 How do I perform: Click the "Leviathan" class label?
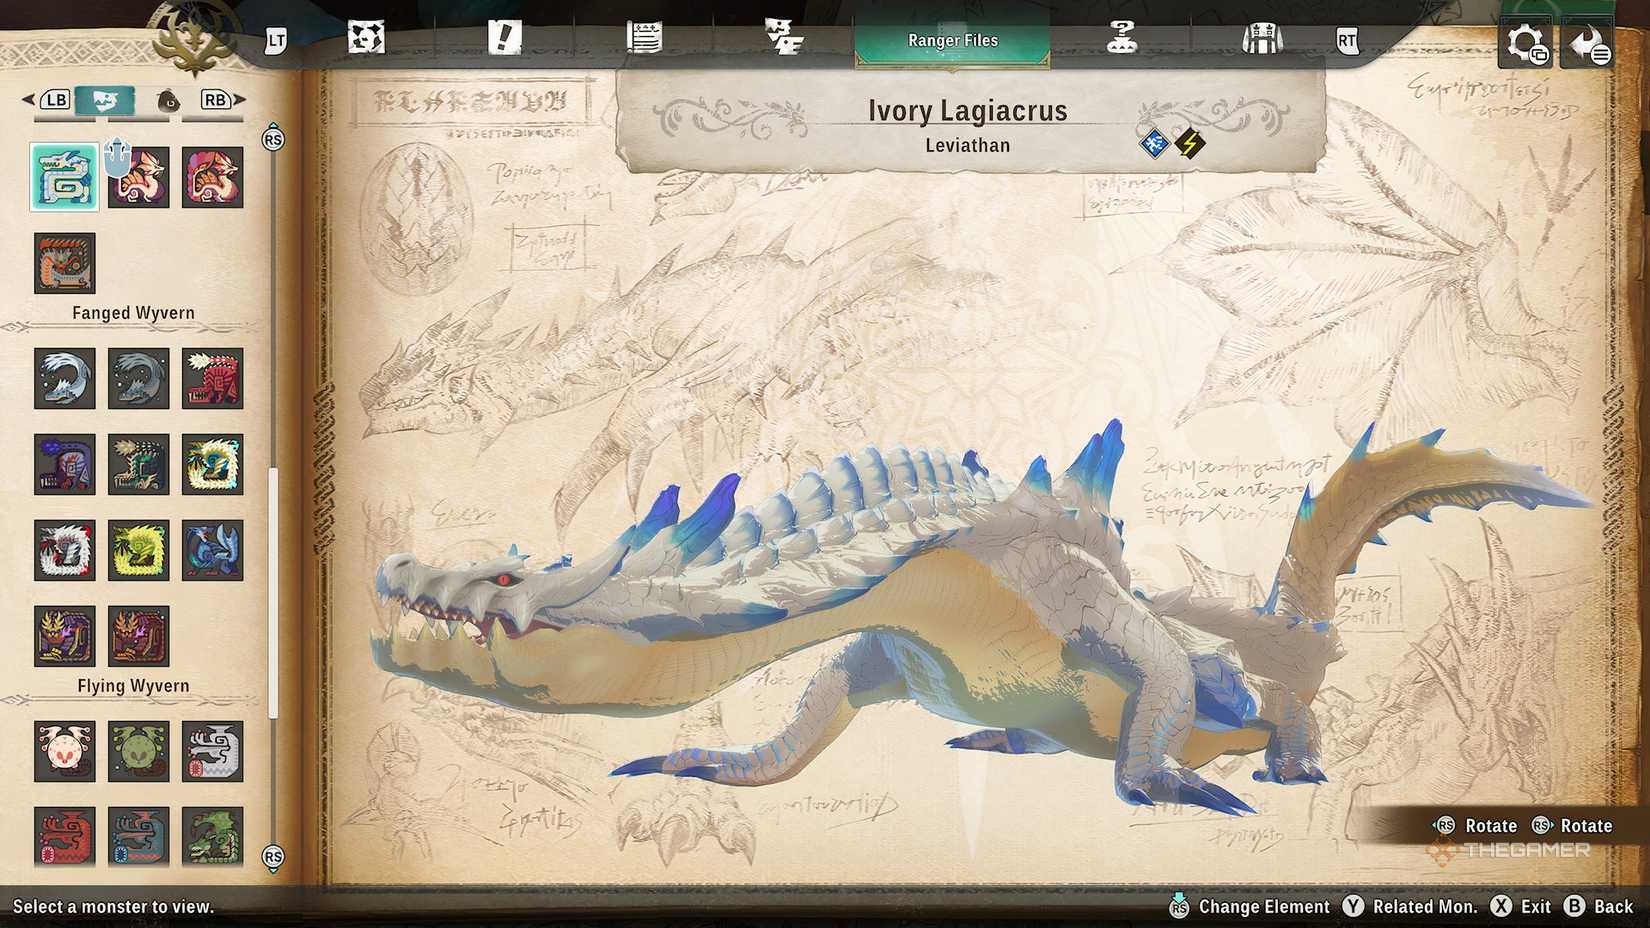[968, 146]
